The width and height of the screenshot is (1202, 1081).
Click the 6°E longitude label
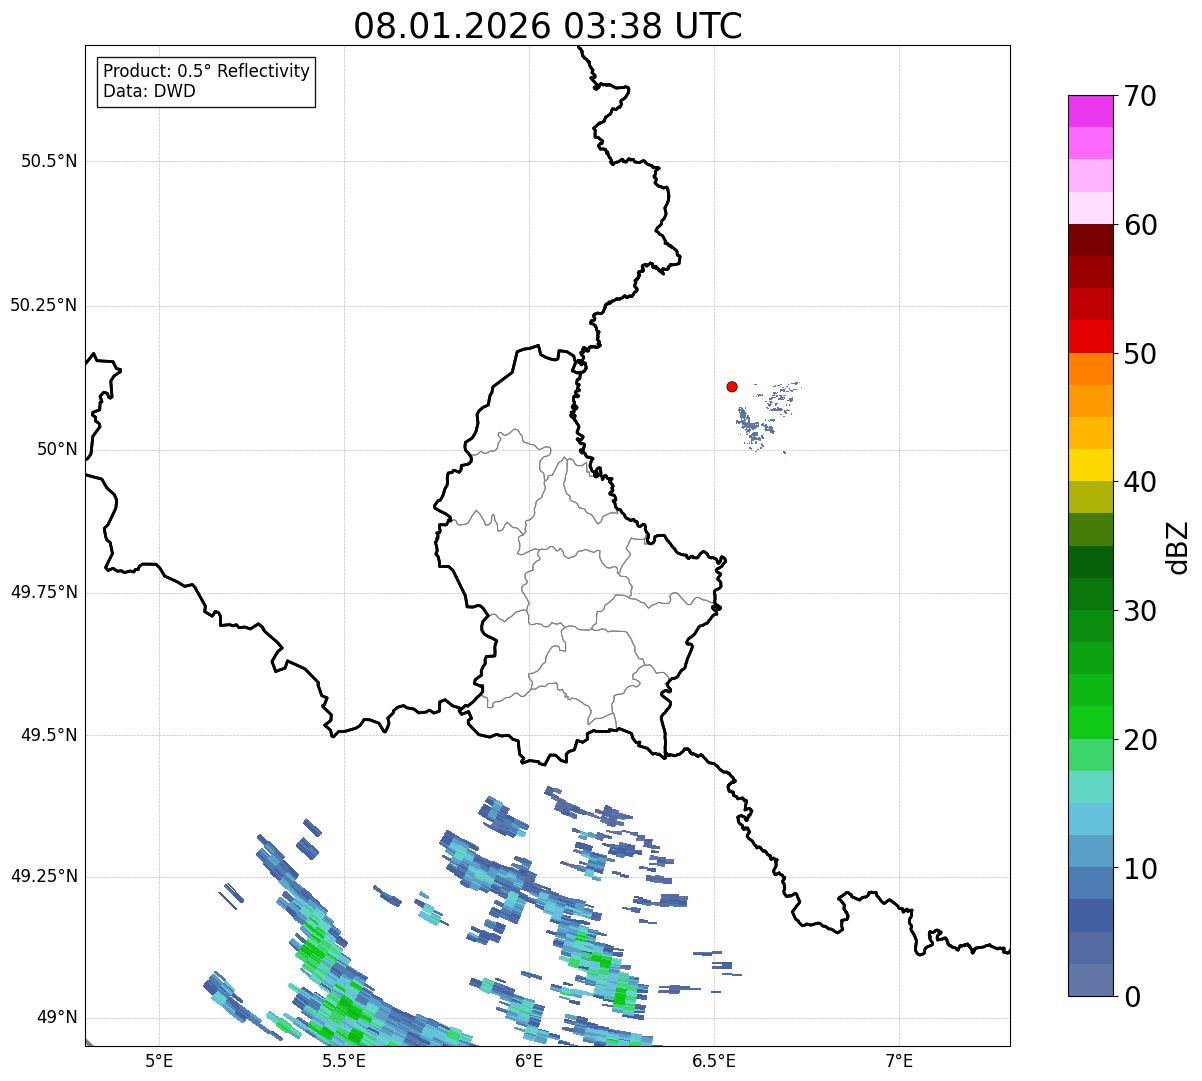point(529,1061)
